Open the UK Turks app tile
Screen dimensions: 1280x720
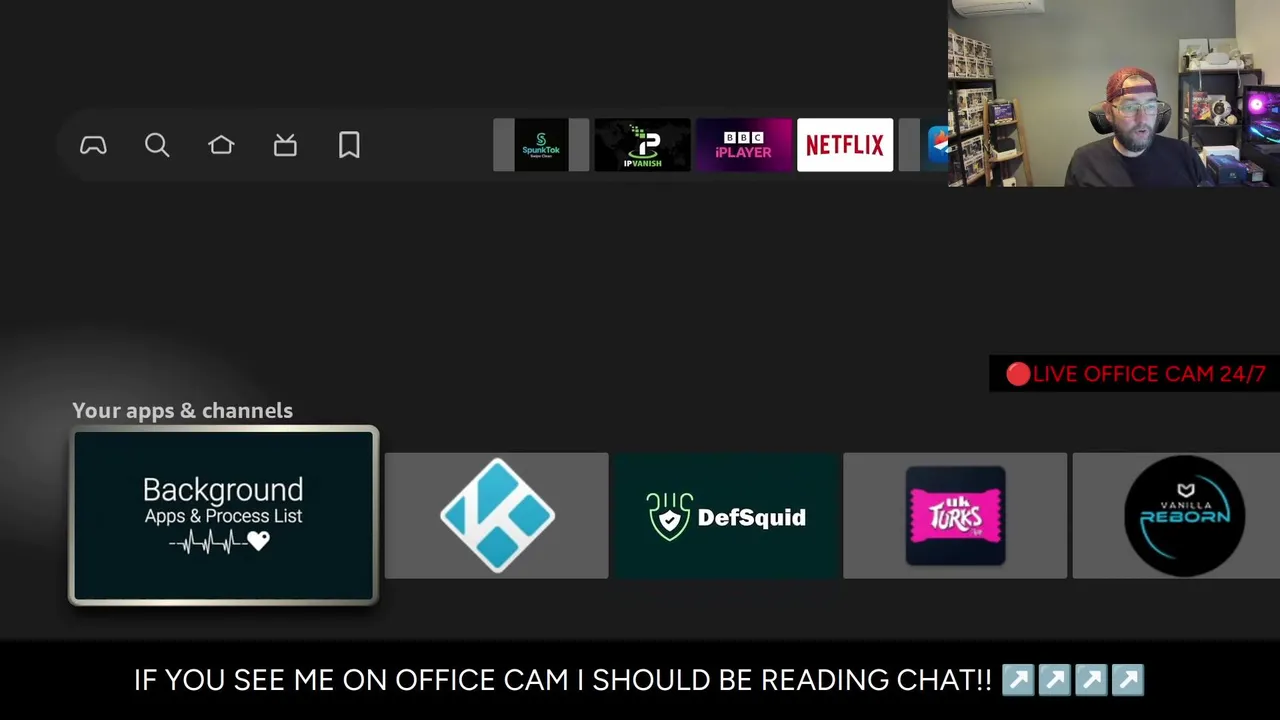pyautogui.click(x=955, y=516)
